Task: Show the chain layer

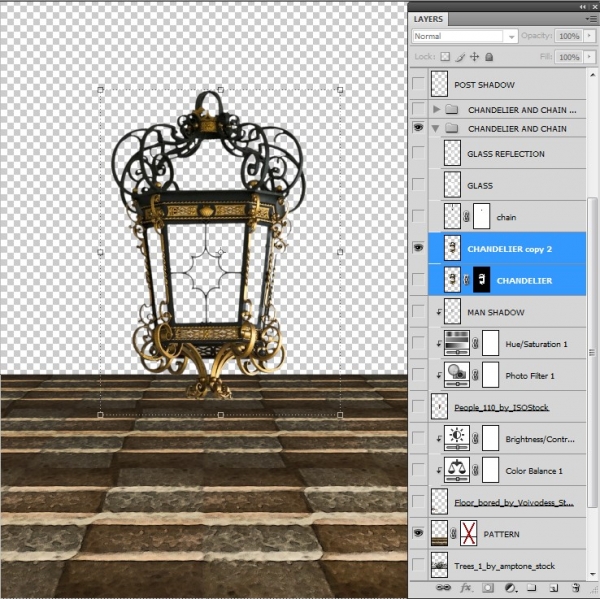Action: tap(418, 216)
